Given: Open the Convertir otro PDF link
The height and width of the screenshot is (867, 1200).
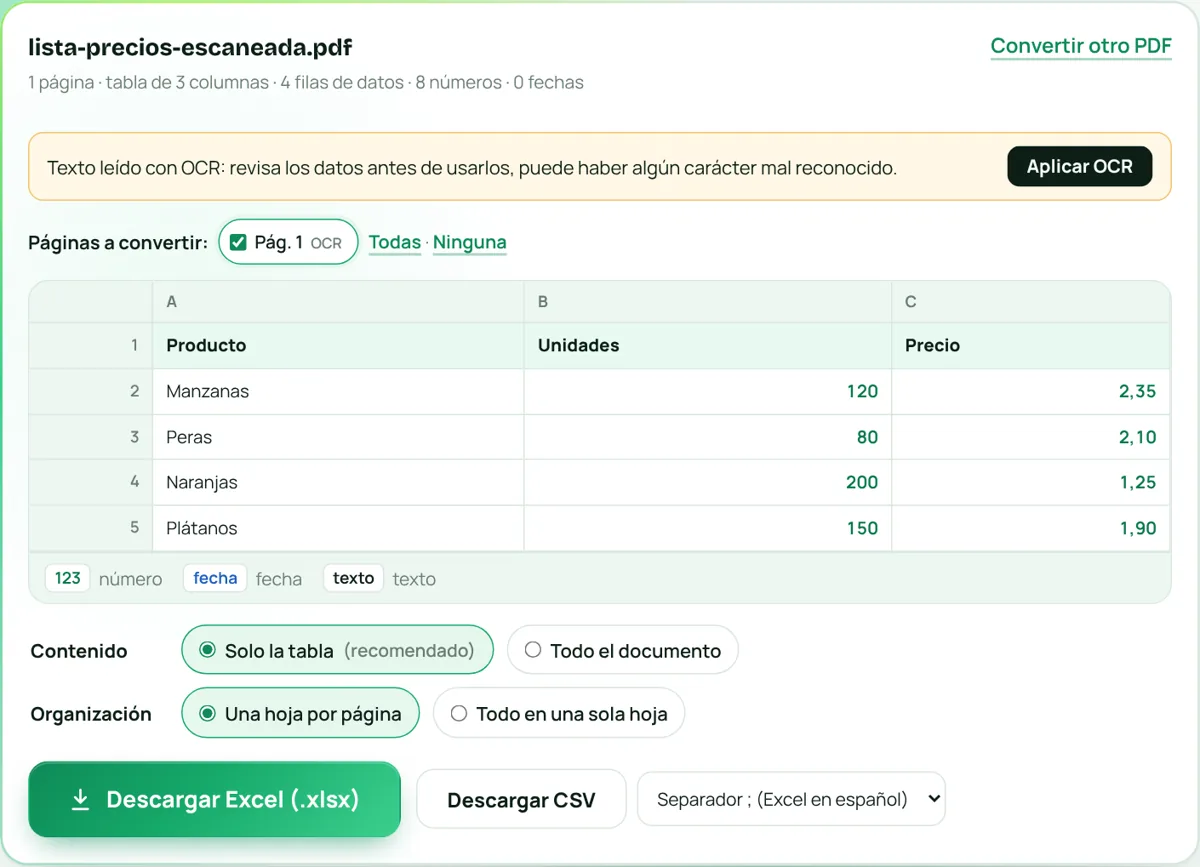Looking at the screenshot, I should [1080, 46].
